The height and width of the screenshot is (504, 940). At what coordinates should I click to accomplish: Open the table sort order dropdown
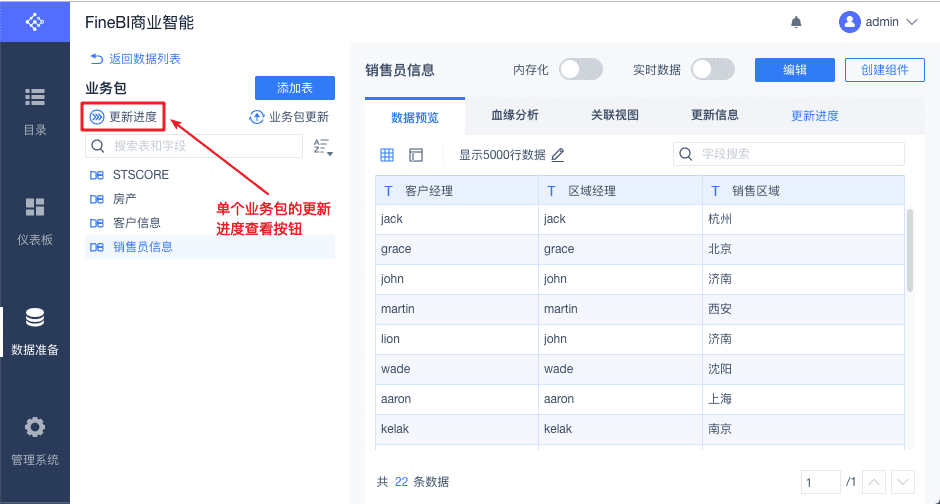322,147
